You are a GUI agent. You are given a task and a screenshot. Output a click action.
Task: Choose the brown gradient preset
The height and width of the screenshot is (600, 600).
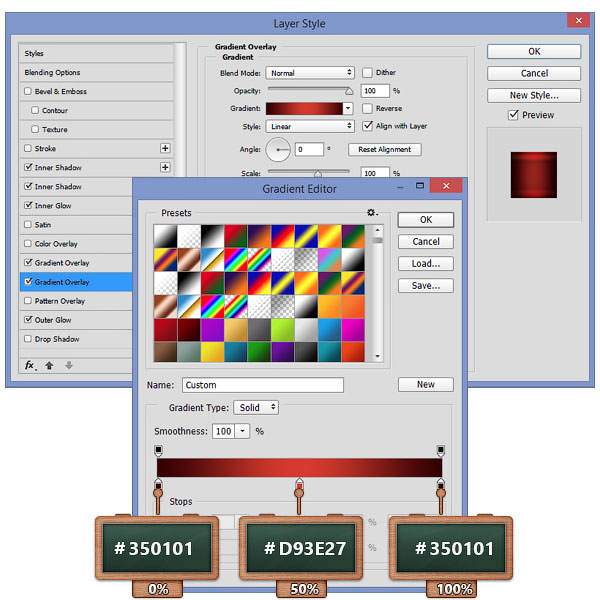tap(165, 352)
